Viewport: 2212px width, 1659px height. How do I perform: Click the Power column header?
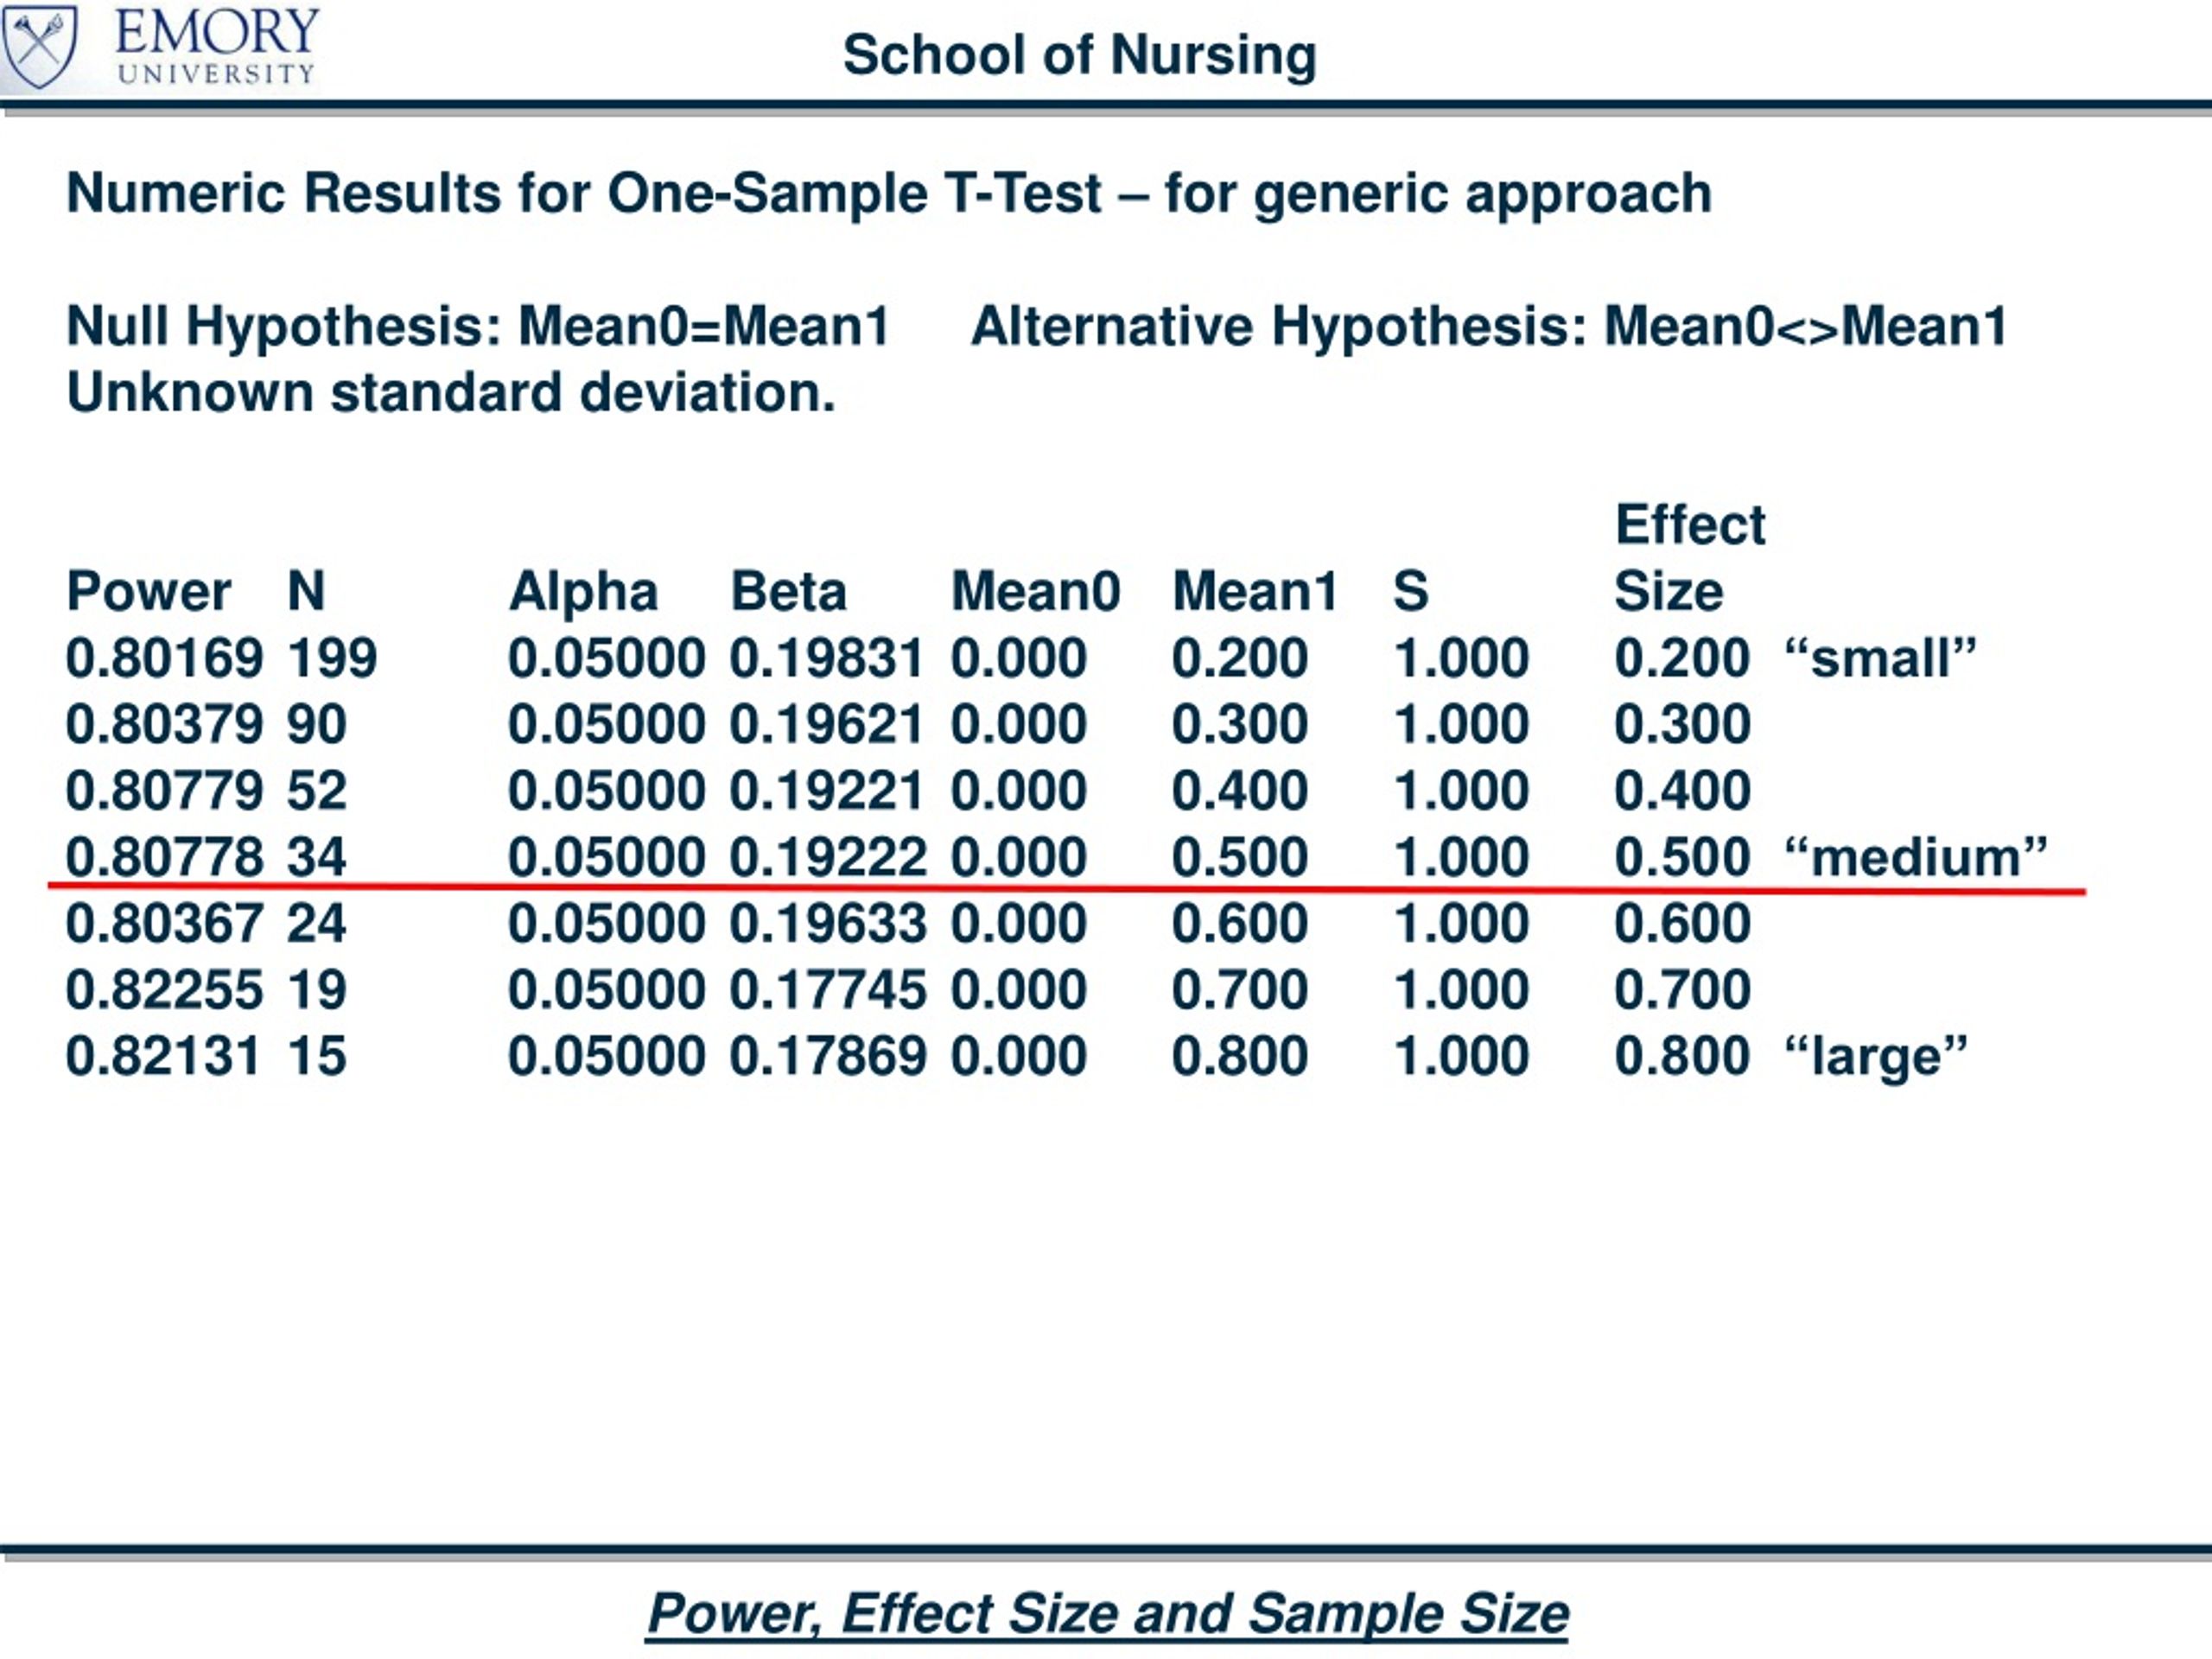[148, 591]
